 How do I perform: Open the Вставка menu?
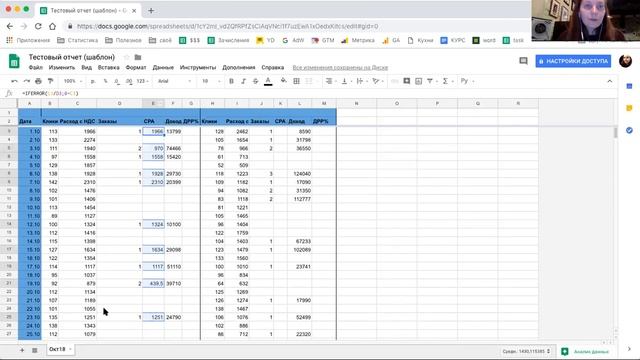[x=109, y=67]
